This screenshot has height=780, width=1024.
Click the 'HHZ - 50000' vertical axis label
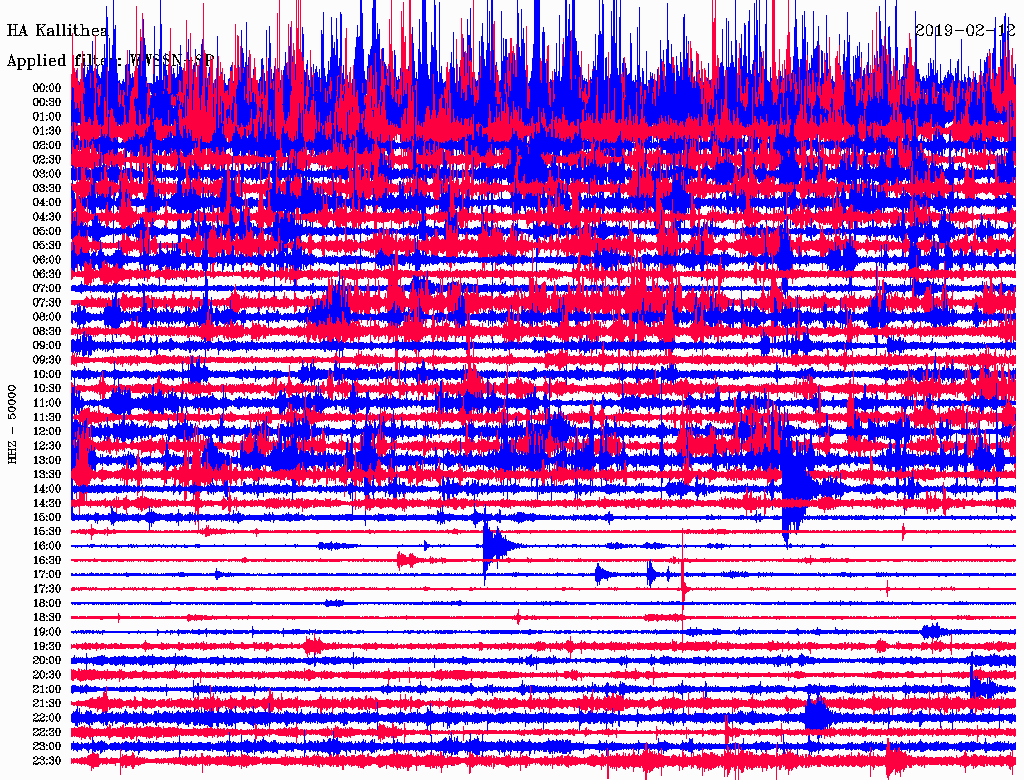[x=12, y=425]
